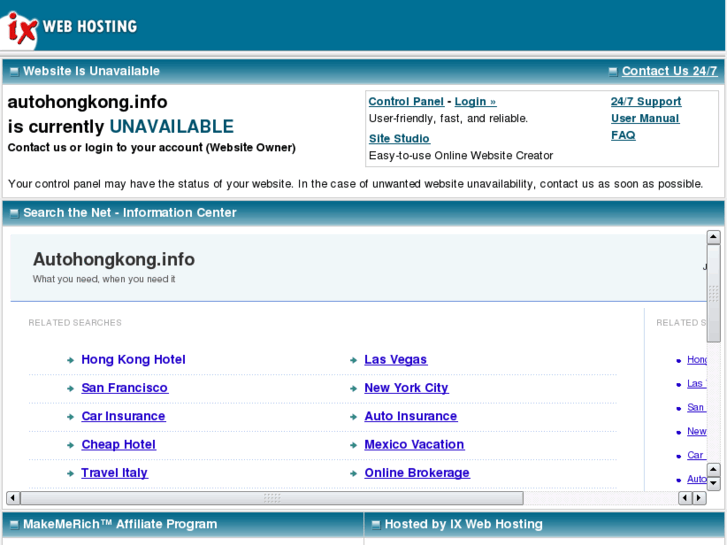Screen dimensions: 727x545
Task: Open the Contact Us 24/7 link
Action: click(x=669, y=71)
